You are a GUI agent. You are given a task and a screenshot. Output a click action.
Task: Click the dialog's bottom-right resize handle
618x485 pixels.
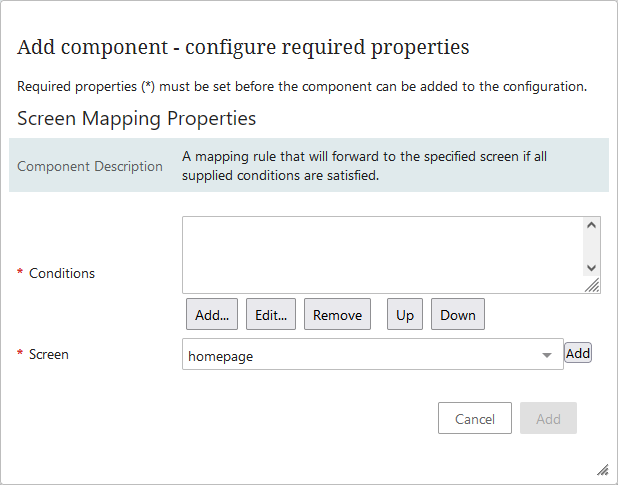(x=602, y=469)
